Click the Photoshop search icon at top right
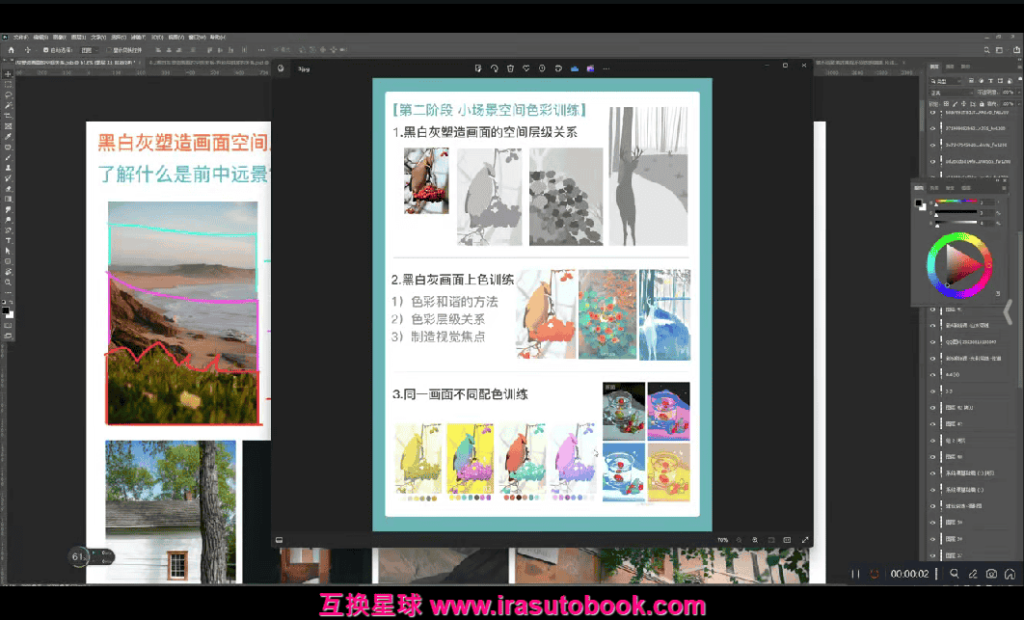The image size is (1024, 620). 987,50
